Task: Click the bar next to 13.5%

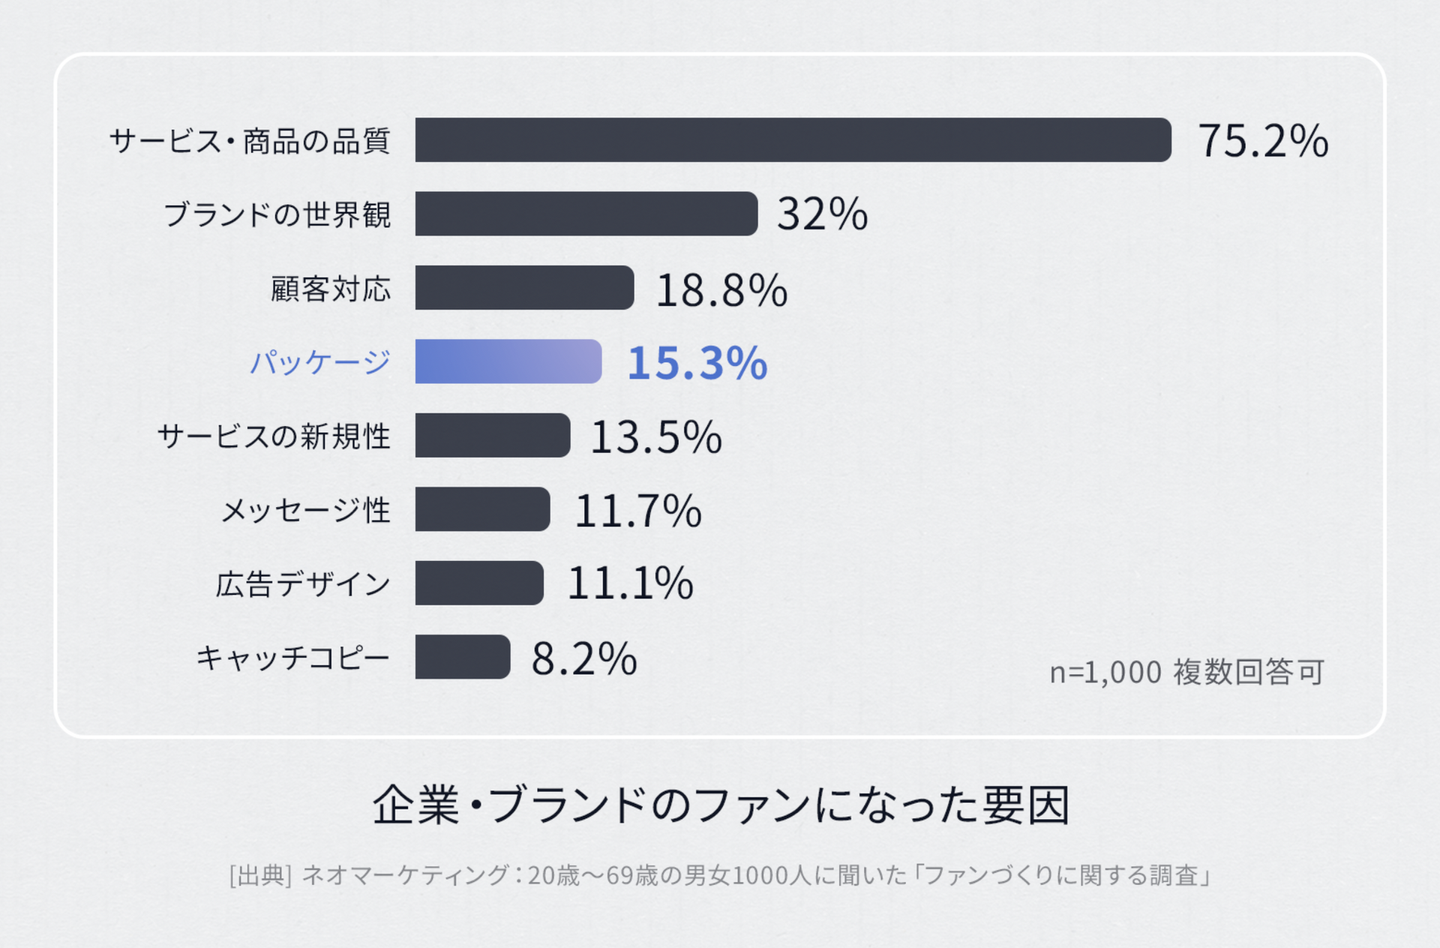Action: pyautogui.click(x=492, y=436)
